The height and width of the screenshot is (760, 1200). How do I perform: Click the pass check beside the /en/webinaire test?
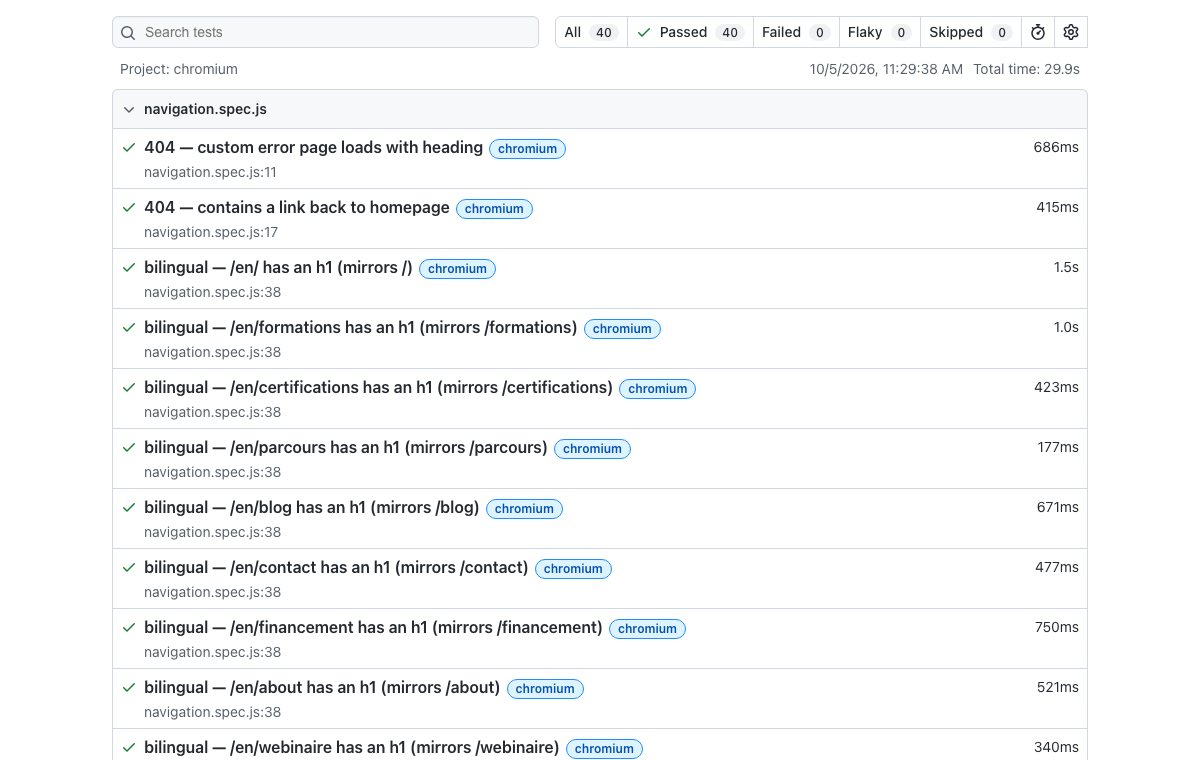(128, 747)
